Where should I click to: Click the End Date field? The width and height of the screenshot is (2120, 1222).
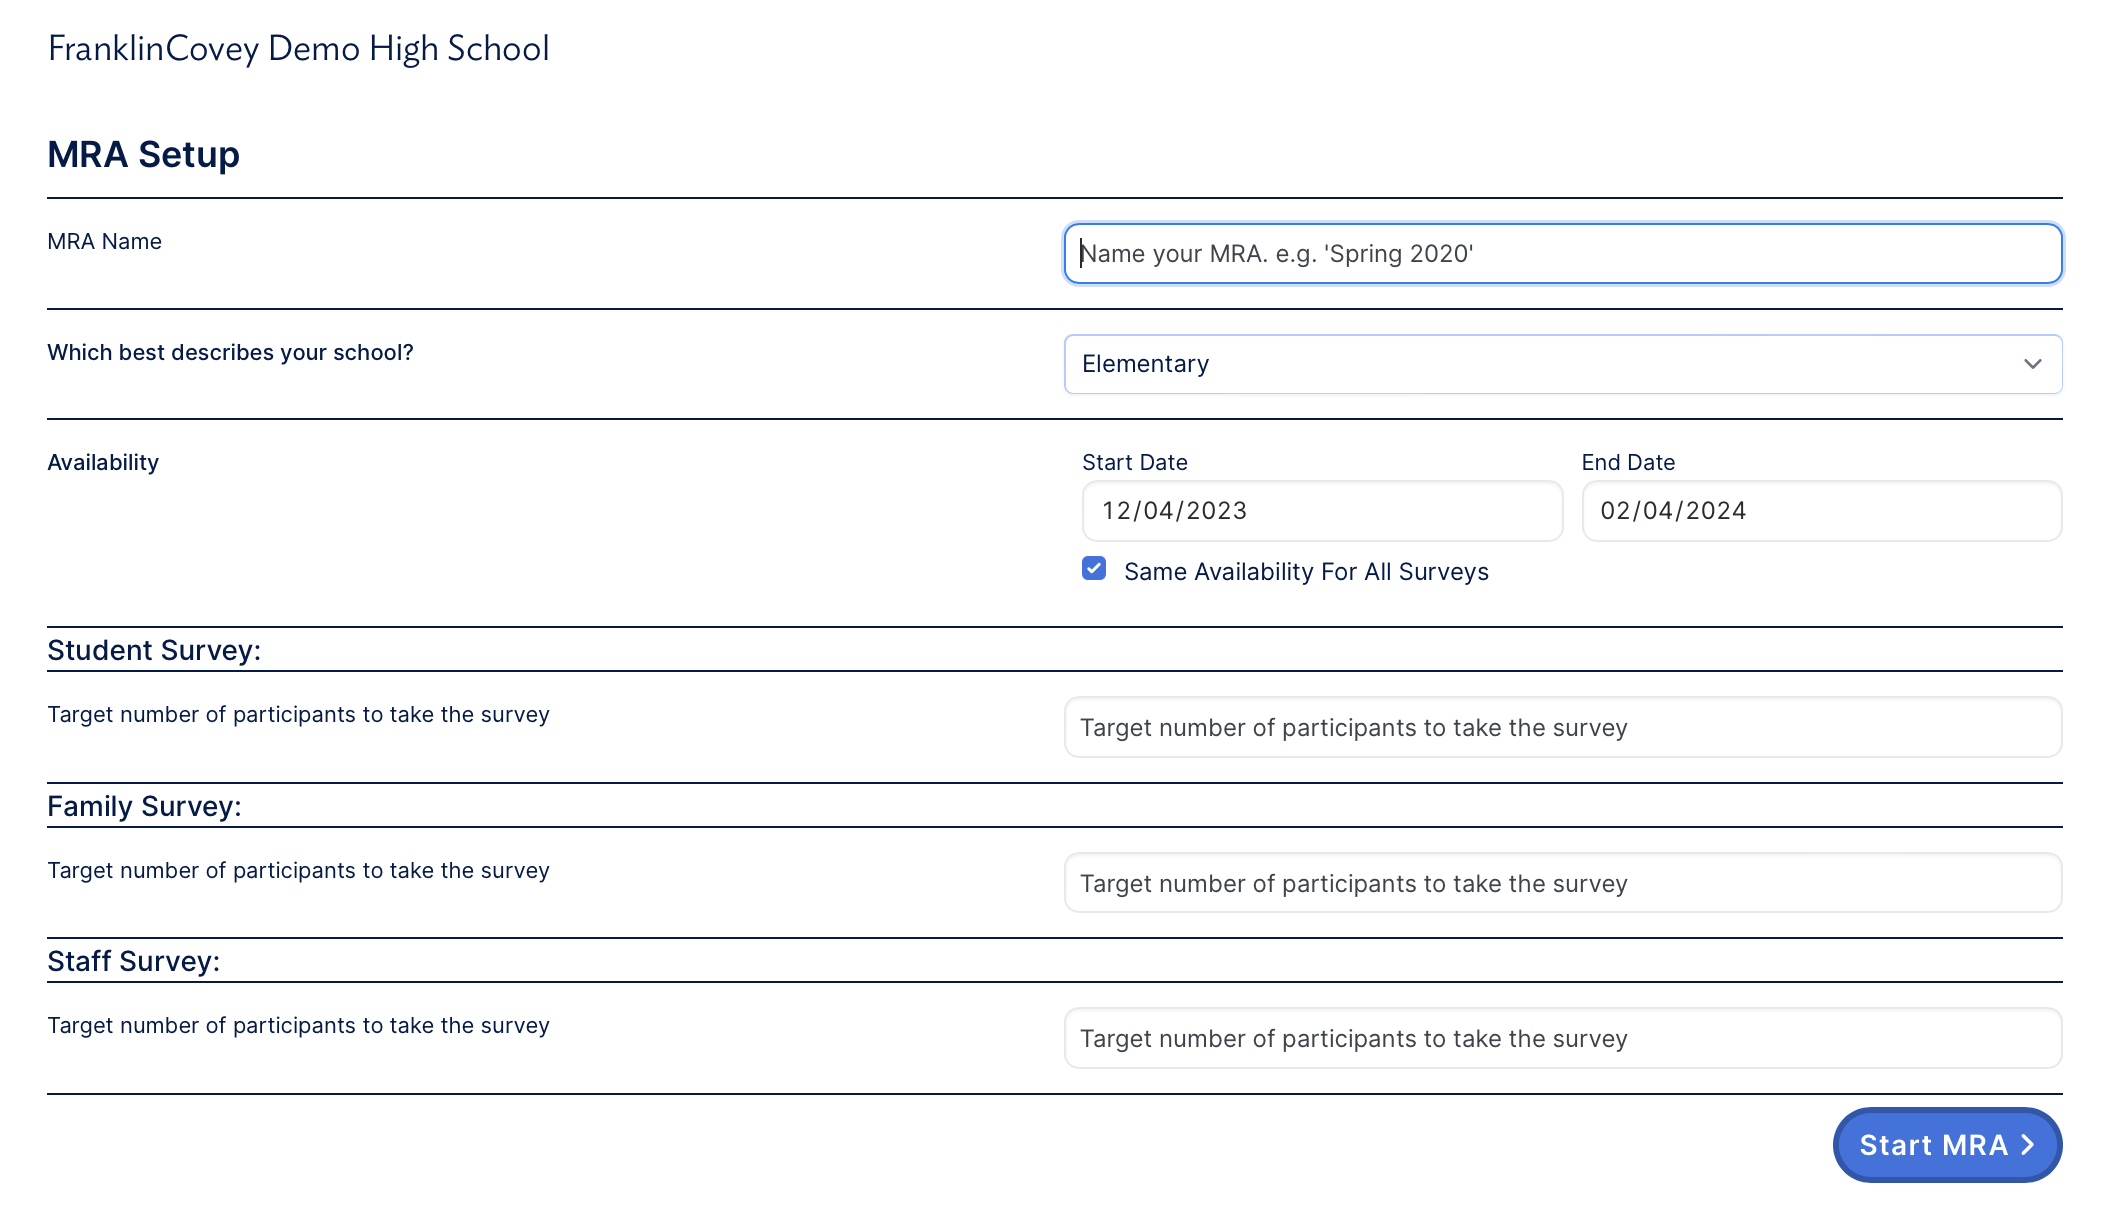1820,511
